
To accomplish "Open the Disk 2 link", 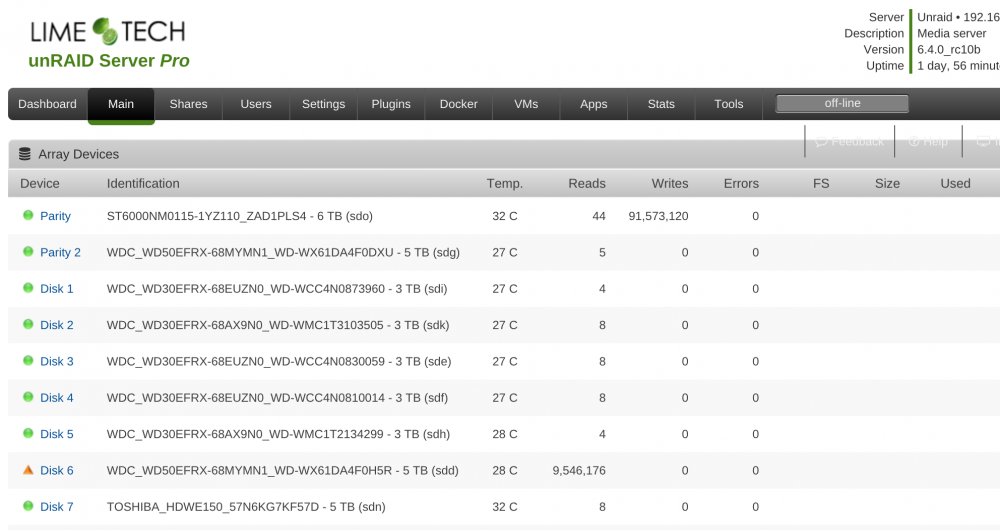I will coord(57,325).
